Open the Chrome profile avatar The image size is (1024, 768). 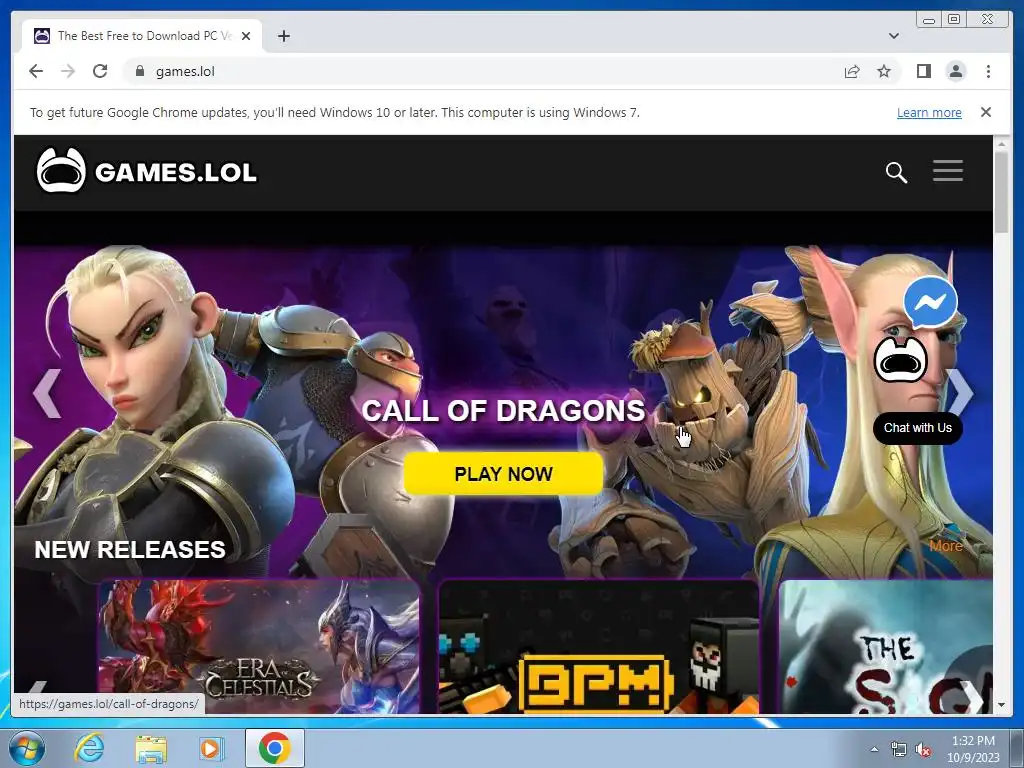(x=955, y=71)
